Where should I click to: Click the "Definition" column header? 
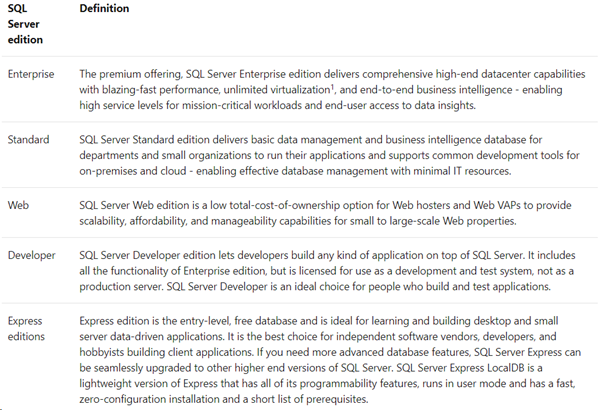(x=104, y=8)
